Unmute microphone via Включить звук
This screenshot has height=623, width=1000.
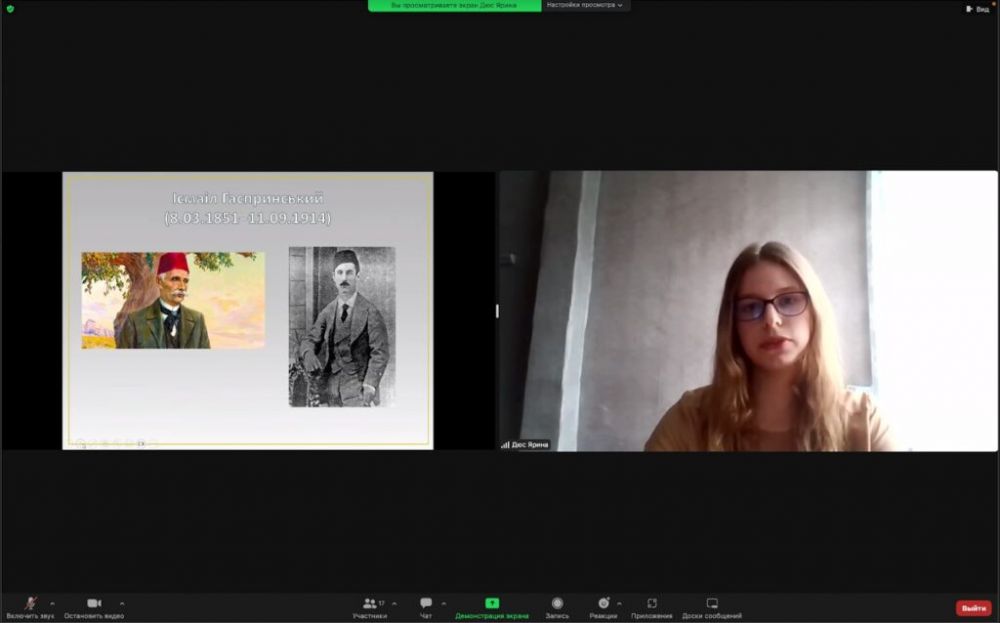coord(30,606)
